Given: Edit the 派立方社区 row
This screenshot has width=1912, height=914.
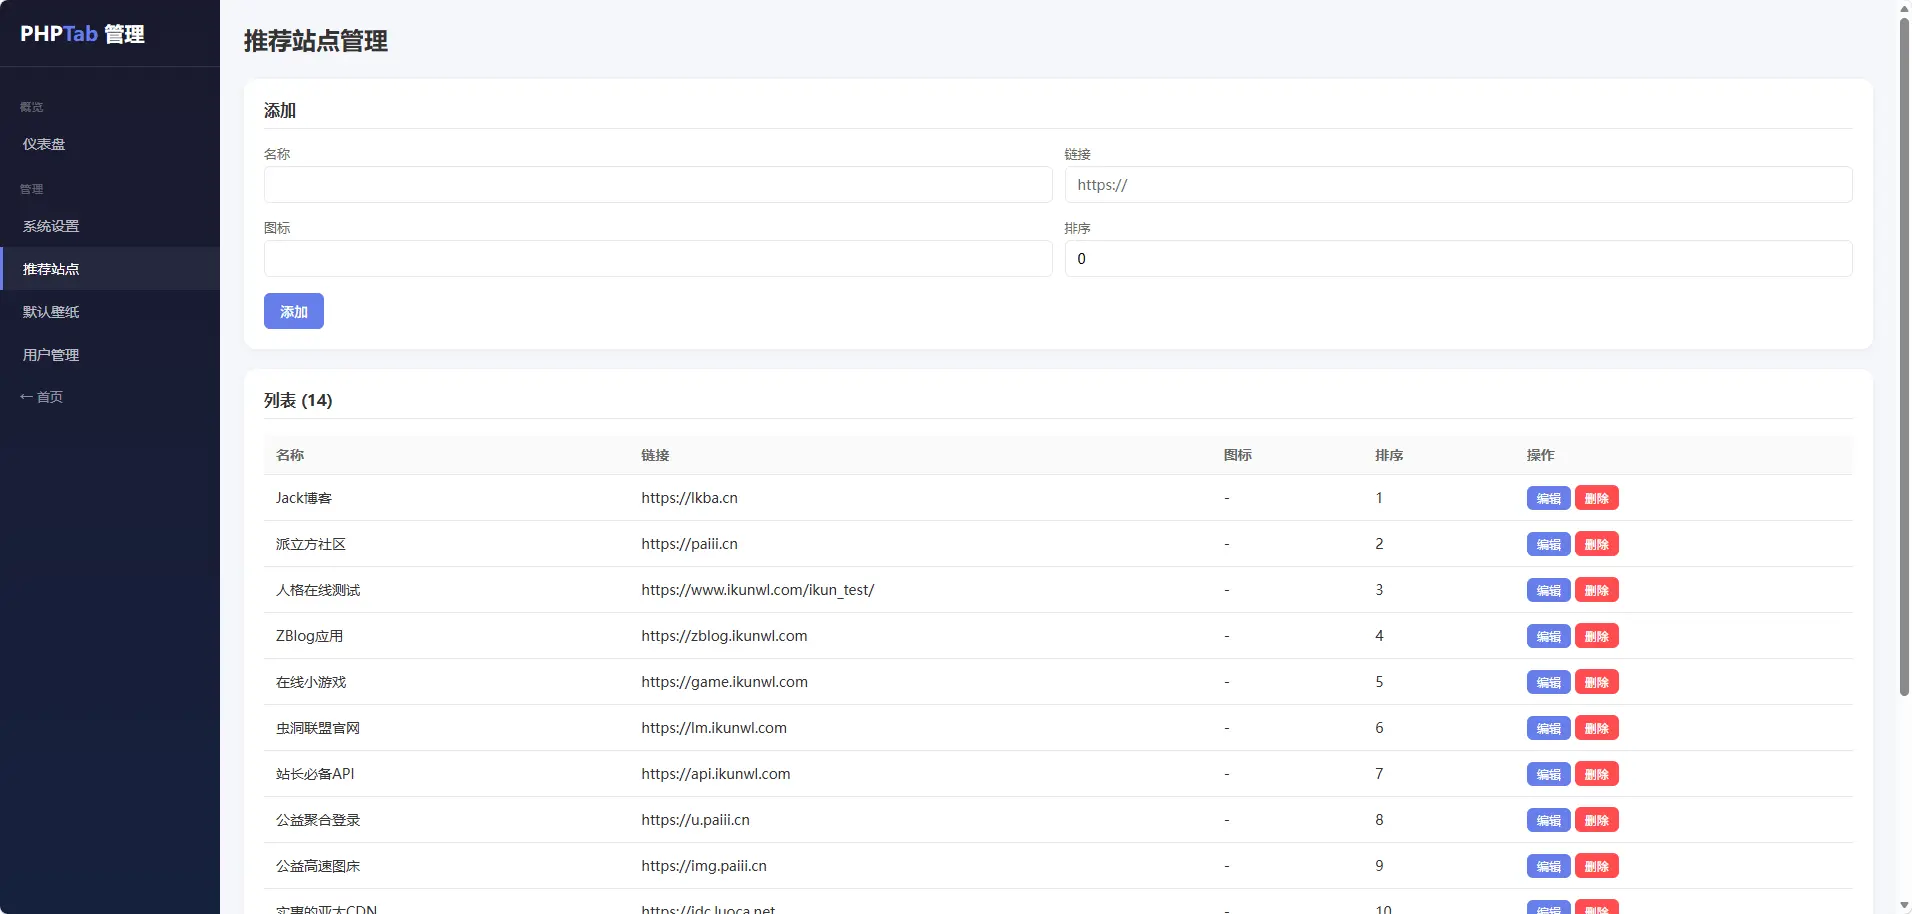Looking at the screenshot, I should click(x=1548, y=544).
